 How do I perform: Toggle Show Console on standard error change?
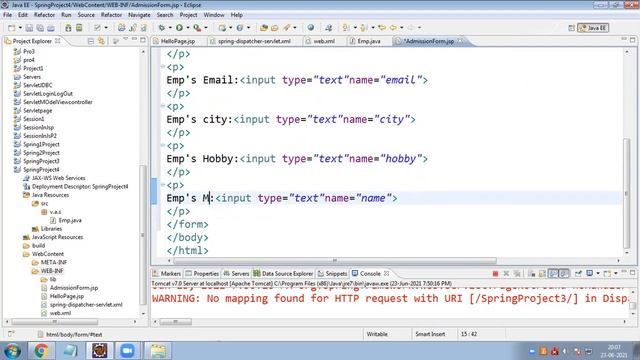pyautogui.click(x=564, y=273)
